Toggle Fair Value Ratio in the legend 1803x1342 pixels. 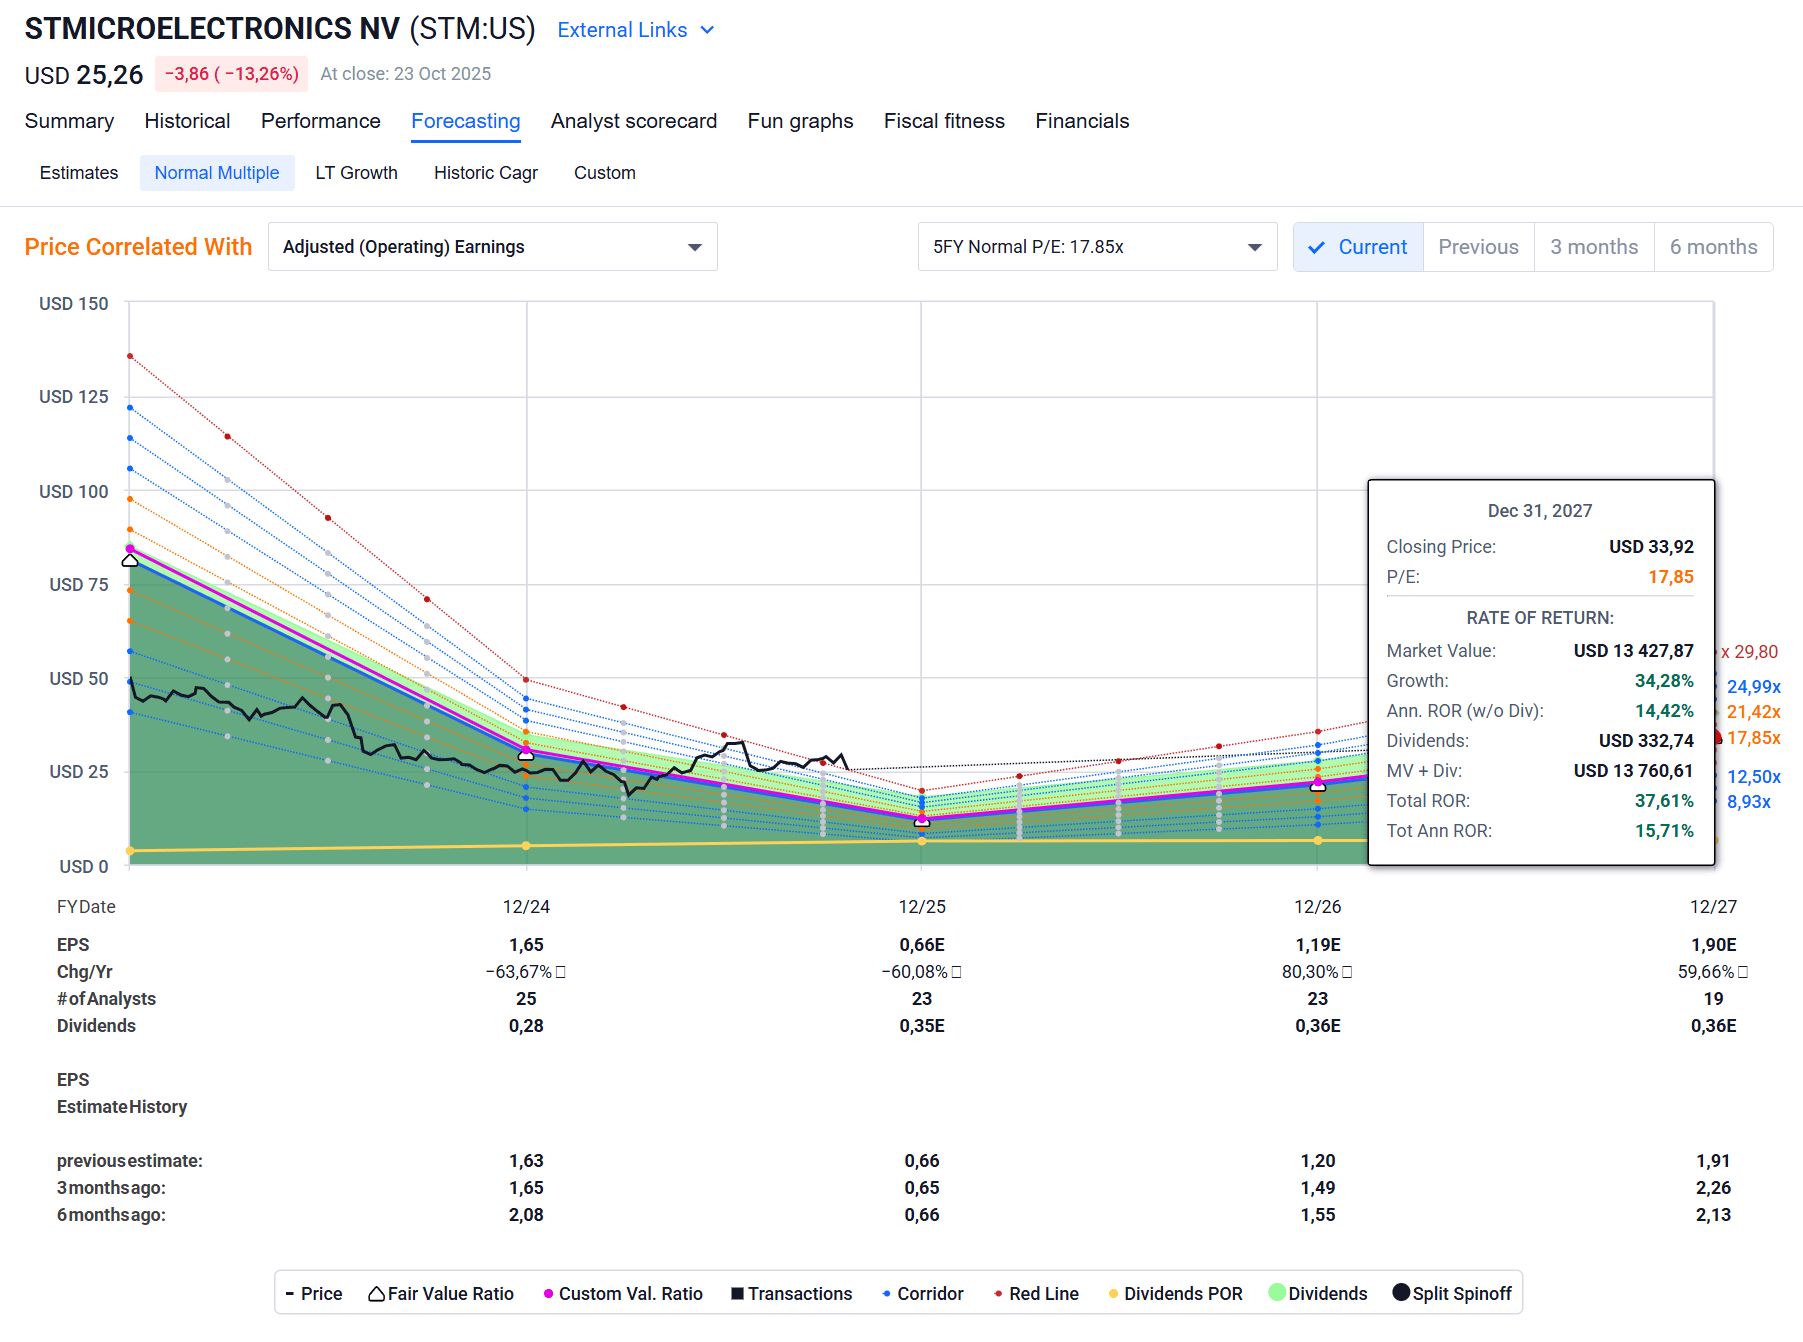441,1293
